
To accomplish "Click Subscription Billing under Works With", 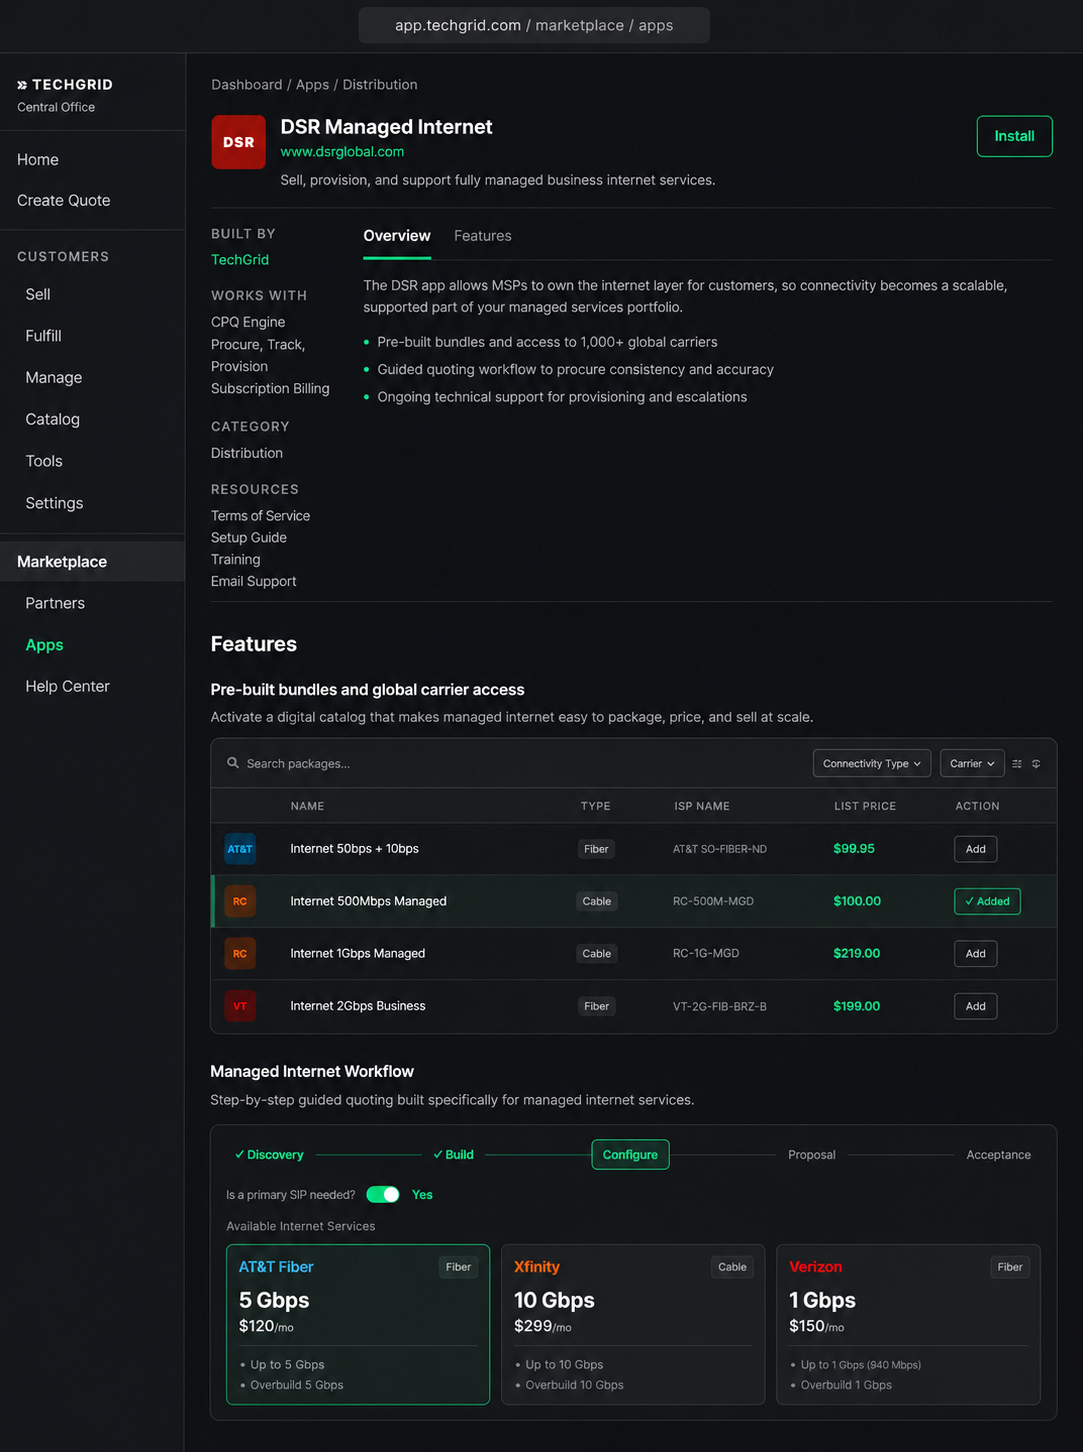I will (270, 389).
